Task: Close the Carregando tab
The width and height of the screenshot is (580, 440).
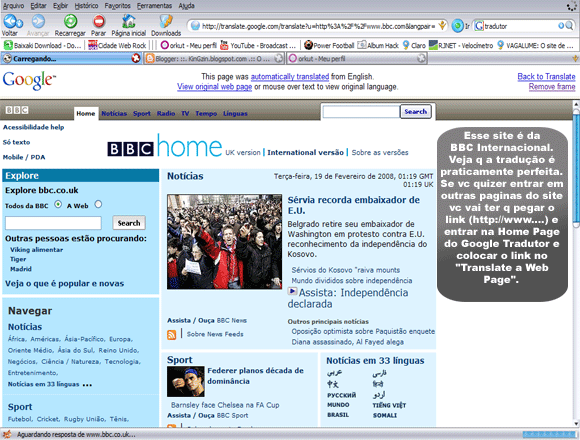Action: click(x=136, y=58)
